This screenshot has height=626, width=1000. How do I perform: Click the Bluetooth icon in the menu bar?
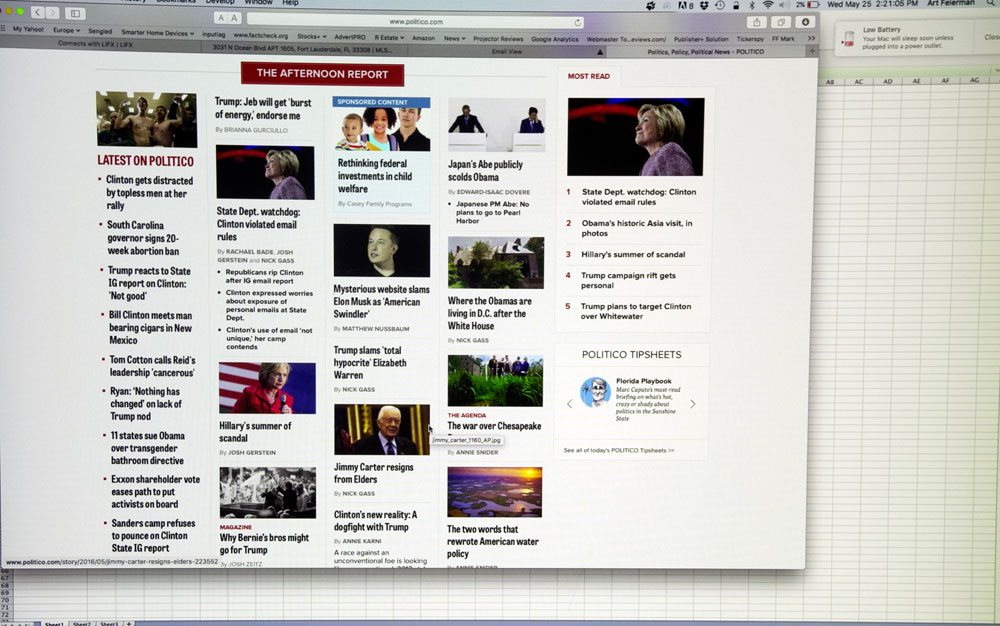752,5
